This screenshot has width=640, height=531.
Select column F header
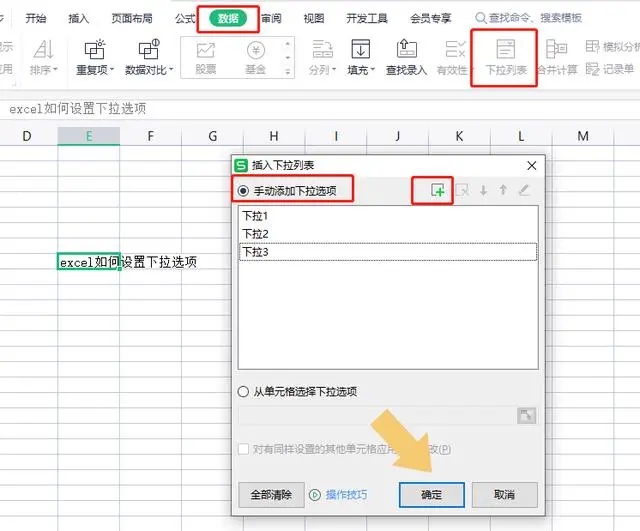(x=151, y=136)
